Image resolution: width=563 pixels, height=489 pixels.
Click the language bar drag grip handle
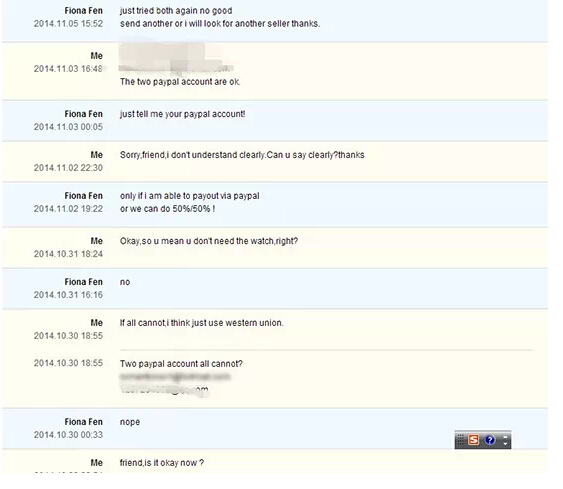460,440
